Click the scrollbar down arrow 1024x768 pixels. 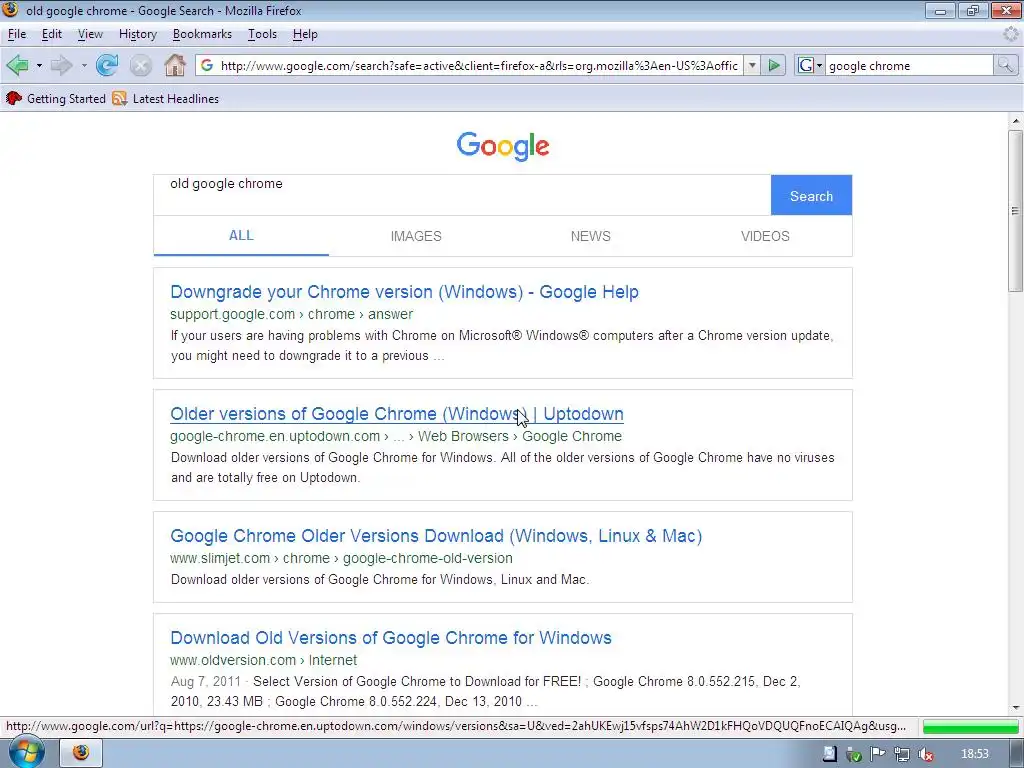(1015, 708)
